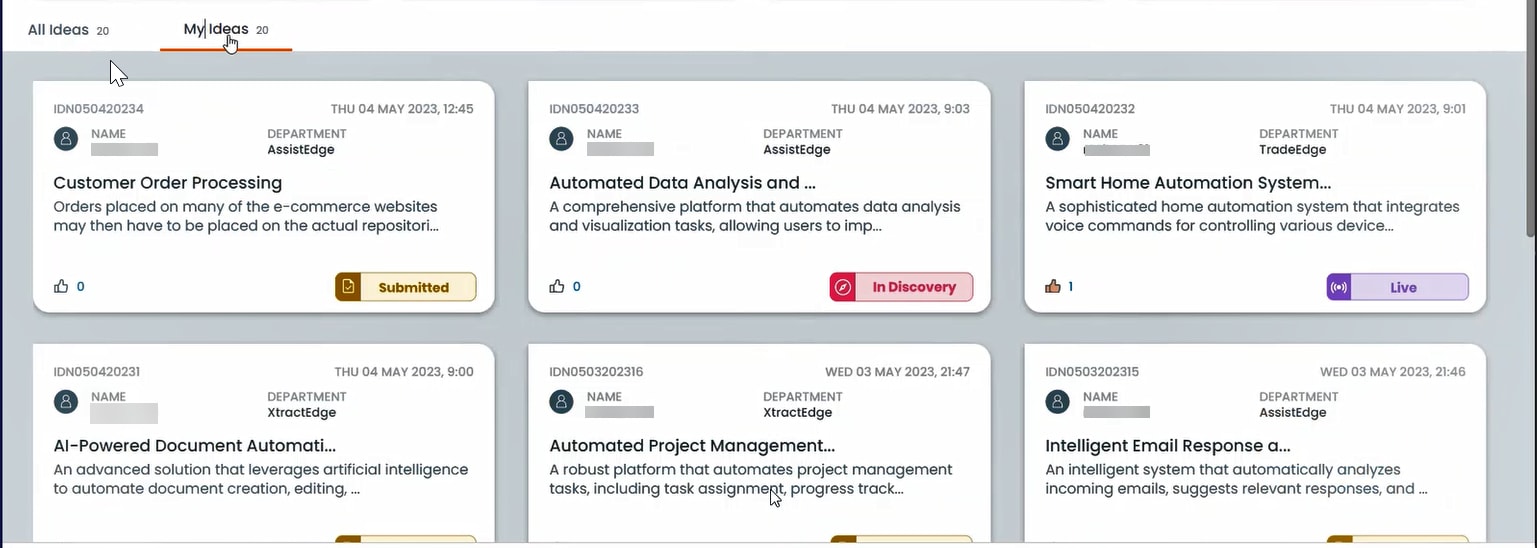Open the Automated Project Management idea title
1537x548 pixels.
691,446
